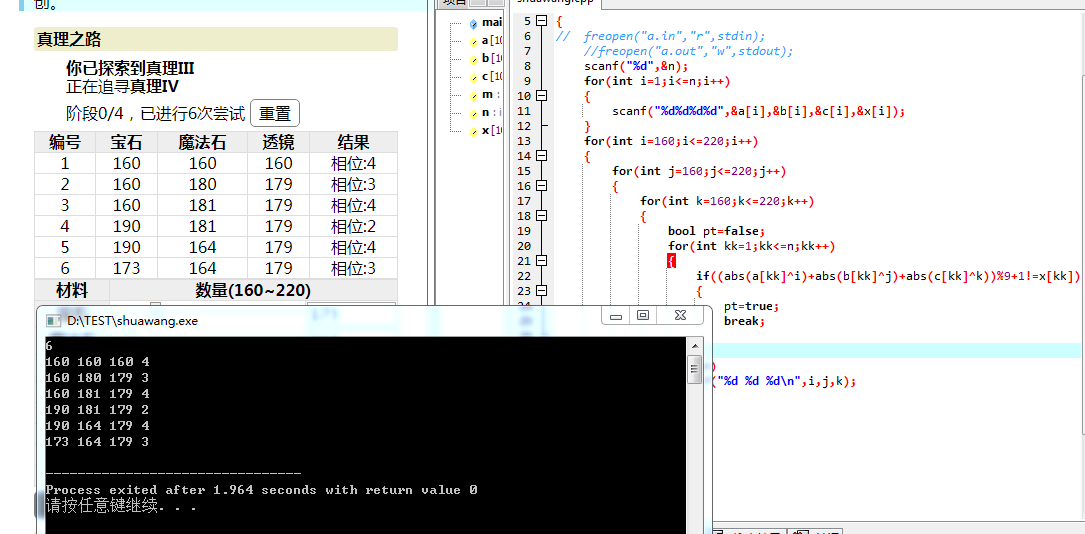Select variable a icon in class browser
Screen dimensions: 1085x534
coord(474,41)
